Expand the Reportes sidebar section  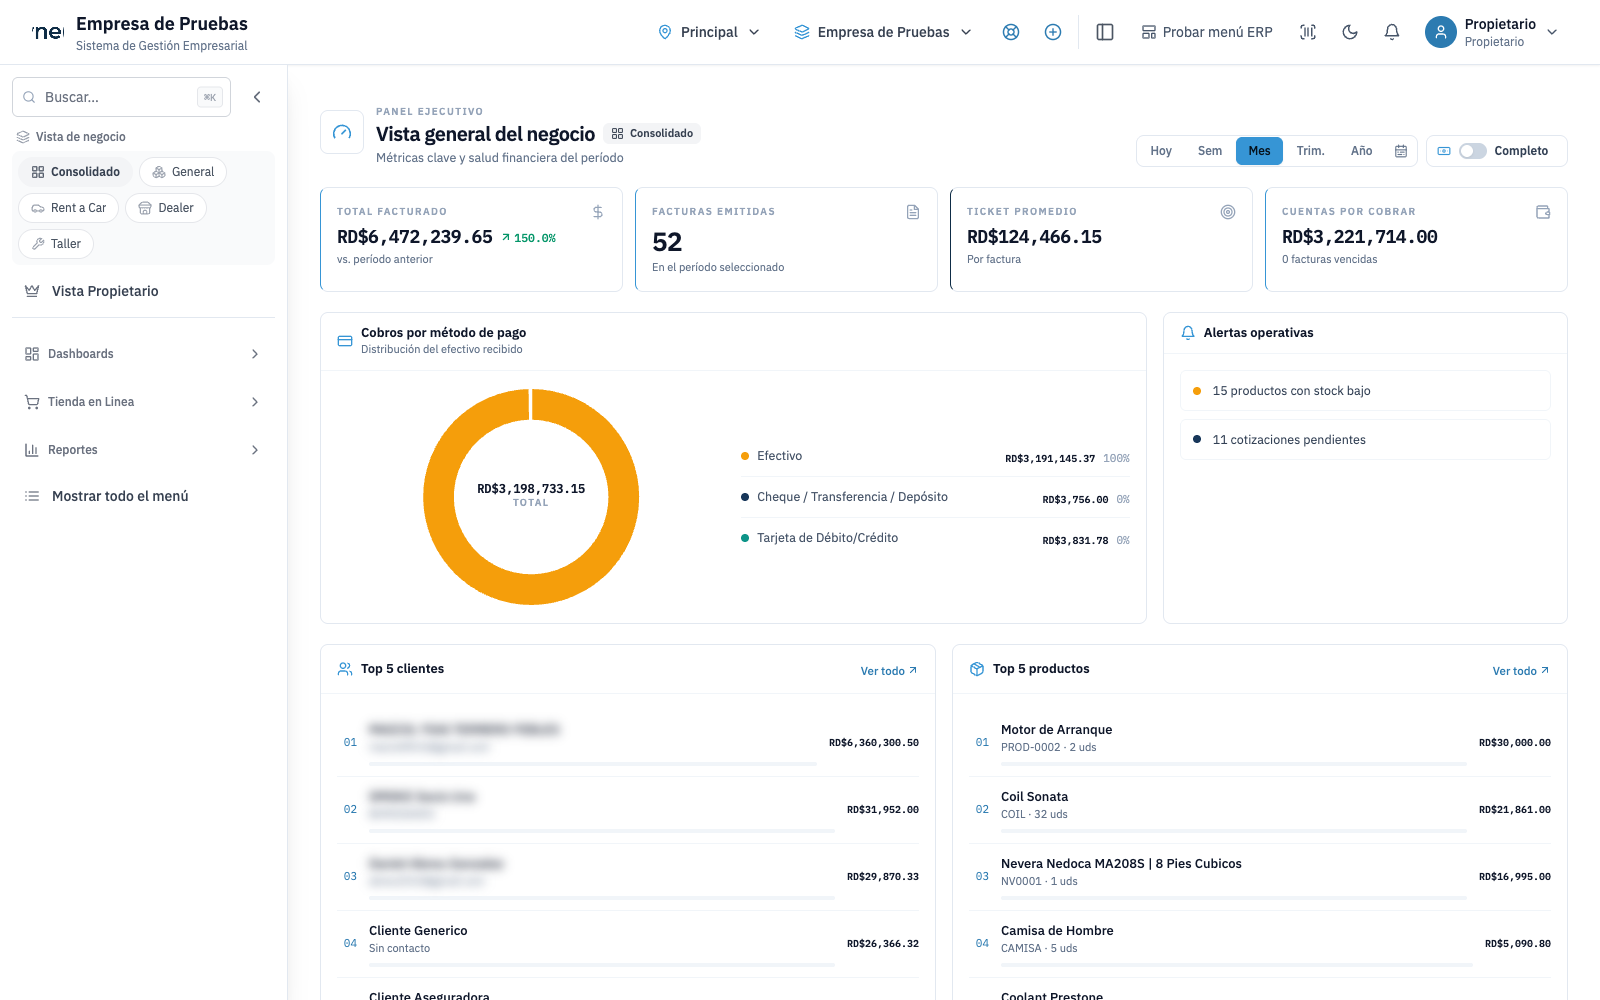click(x=143, y=450)
